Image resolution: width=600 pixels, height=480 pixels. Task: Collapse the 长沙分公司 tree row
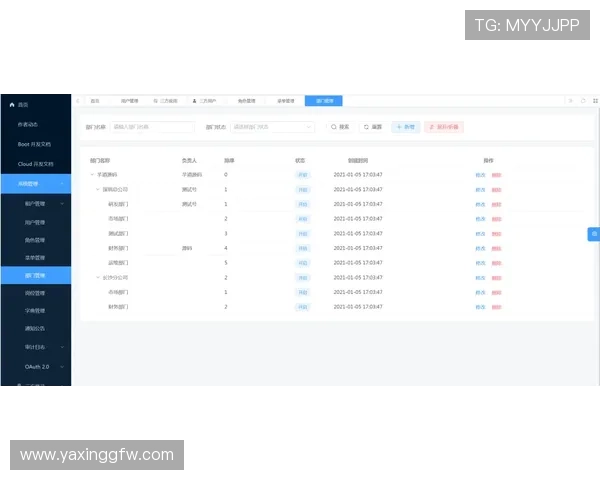(97, 277)
